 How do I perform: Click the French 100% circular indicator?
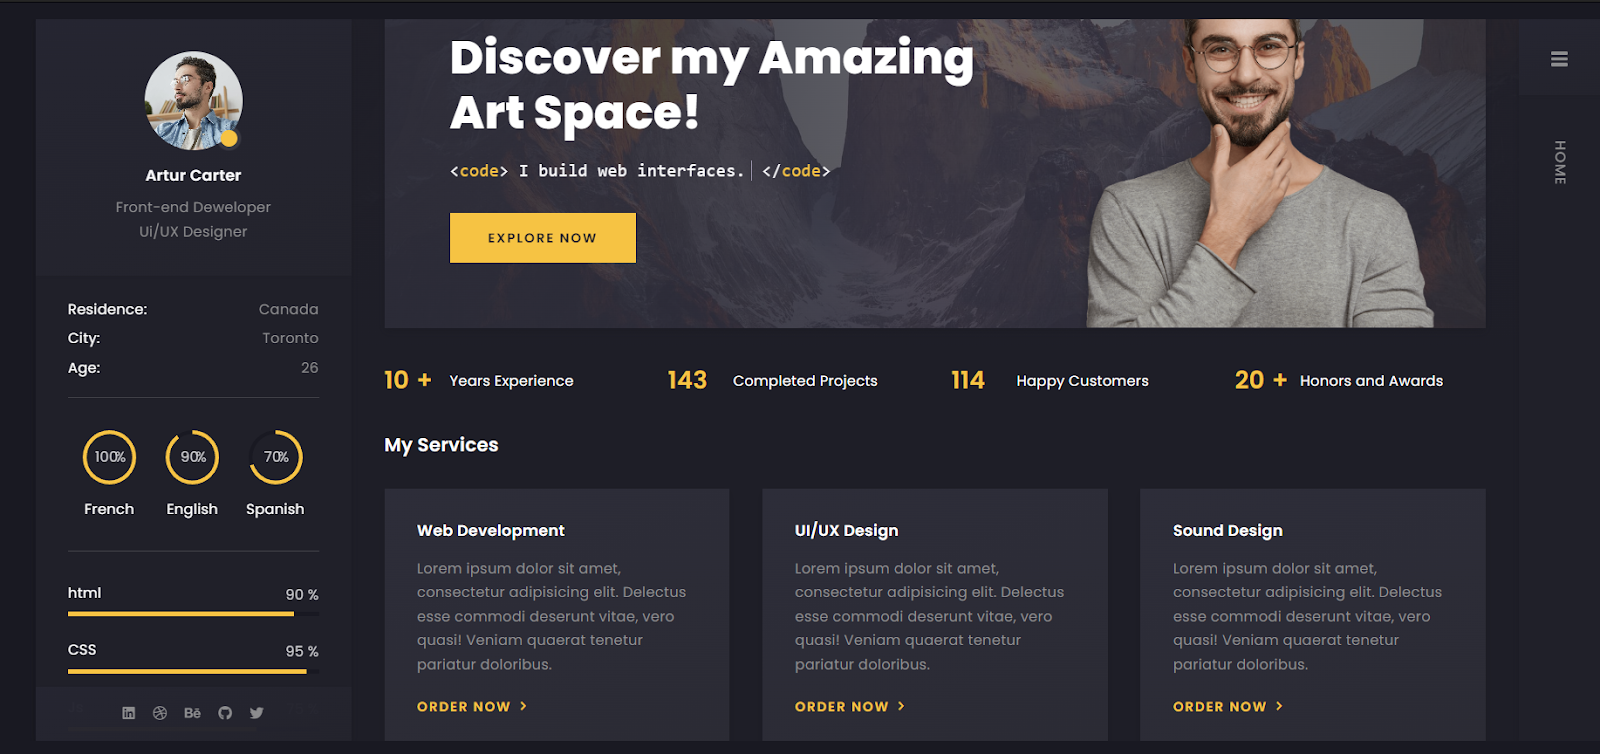(x=109, y=457)
